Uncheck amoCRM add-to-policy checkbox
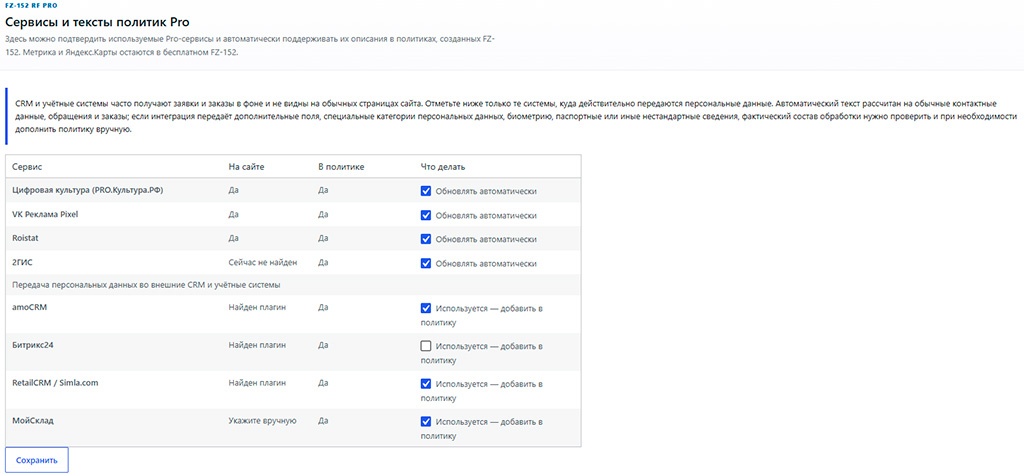This screenshot has width=1024, height=474. coord(426,308)
